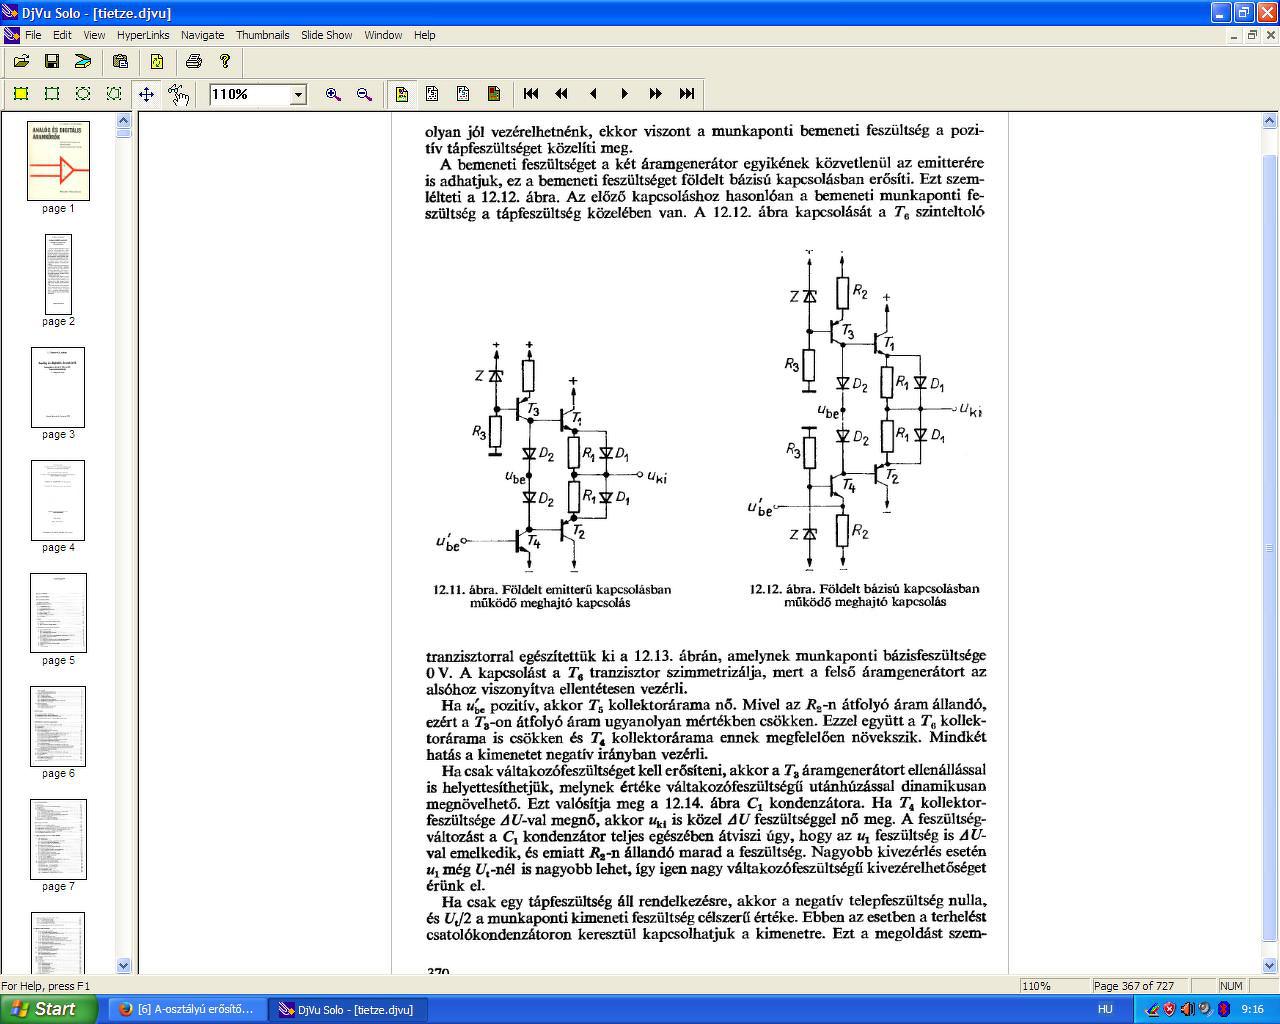The width and height of the screenshot is (1280, 1024).
Task: Open the View menu
Action: 94,35
